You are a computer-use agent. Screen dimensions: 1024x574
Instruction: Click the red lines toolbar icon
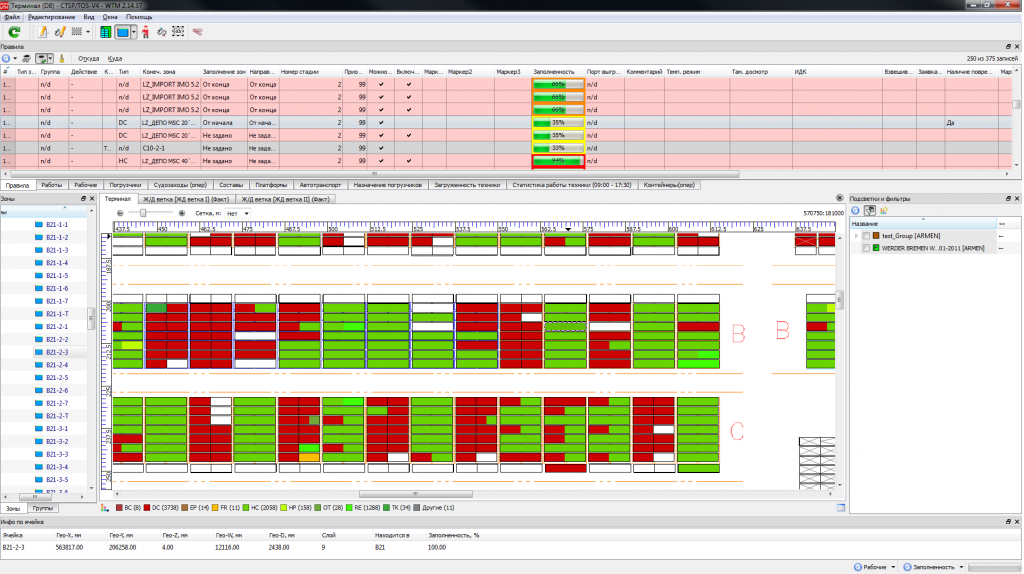(197, 32)
